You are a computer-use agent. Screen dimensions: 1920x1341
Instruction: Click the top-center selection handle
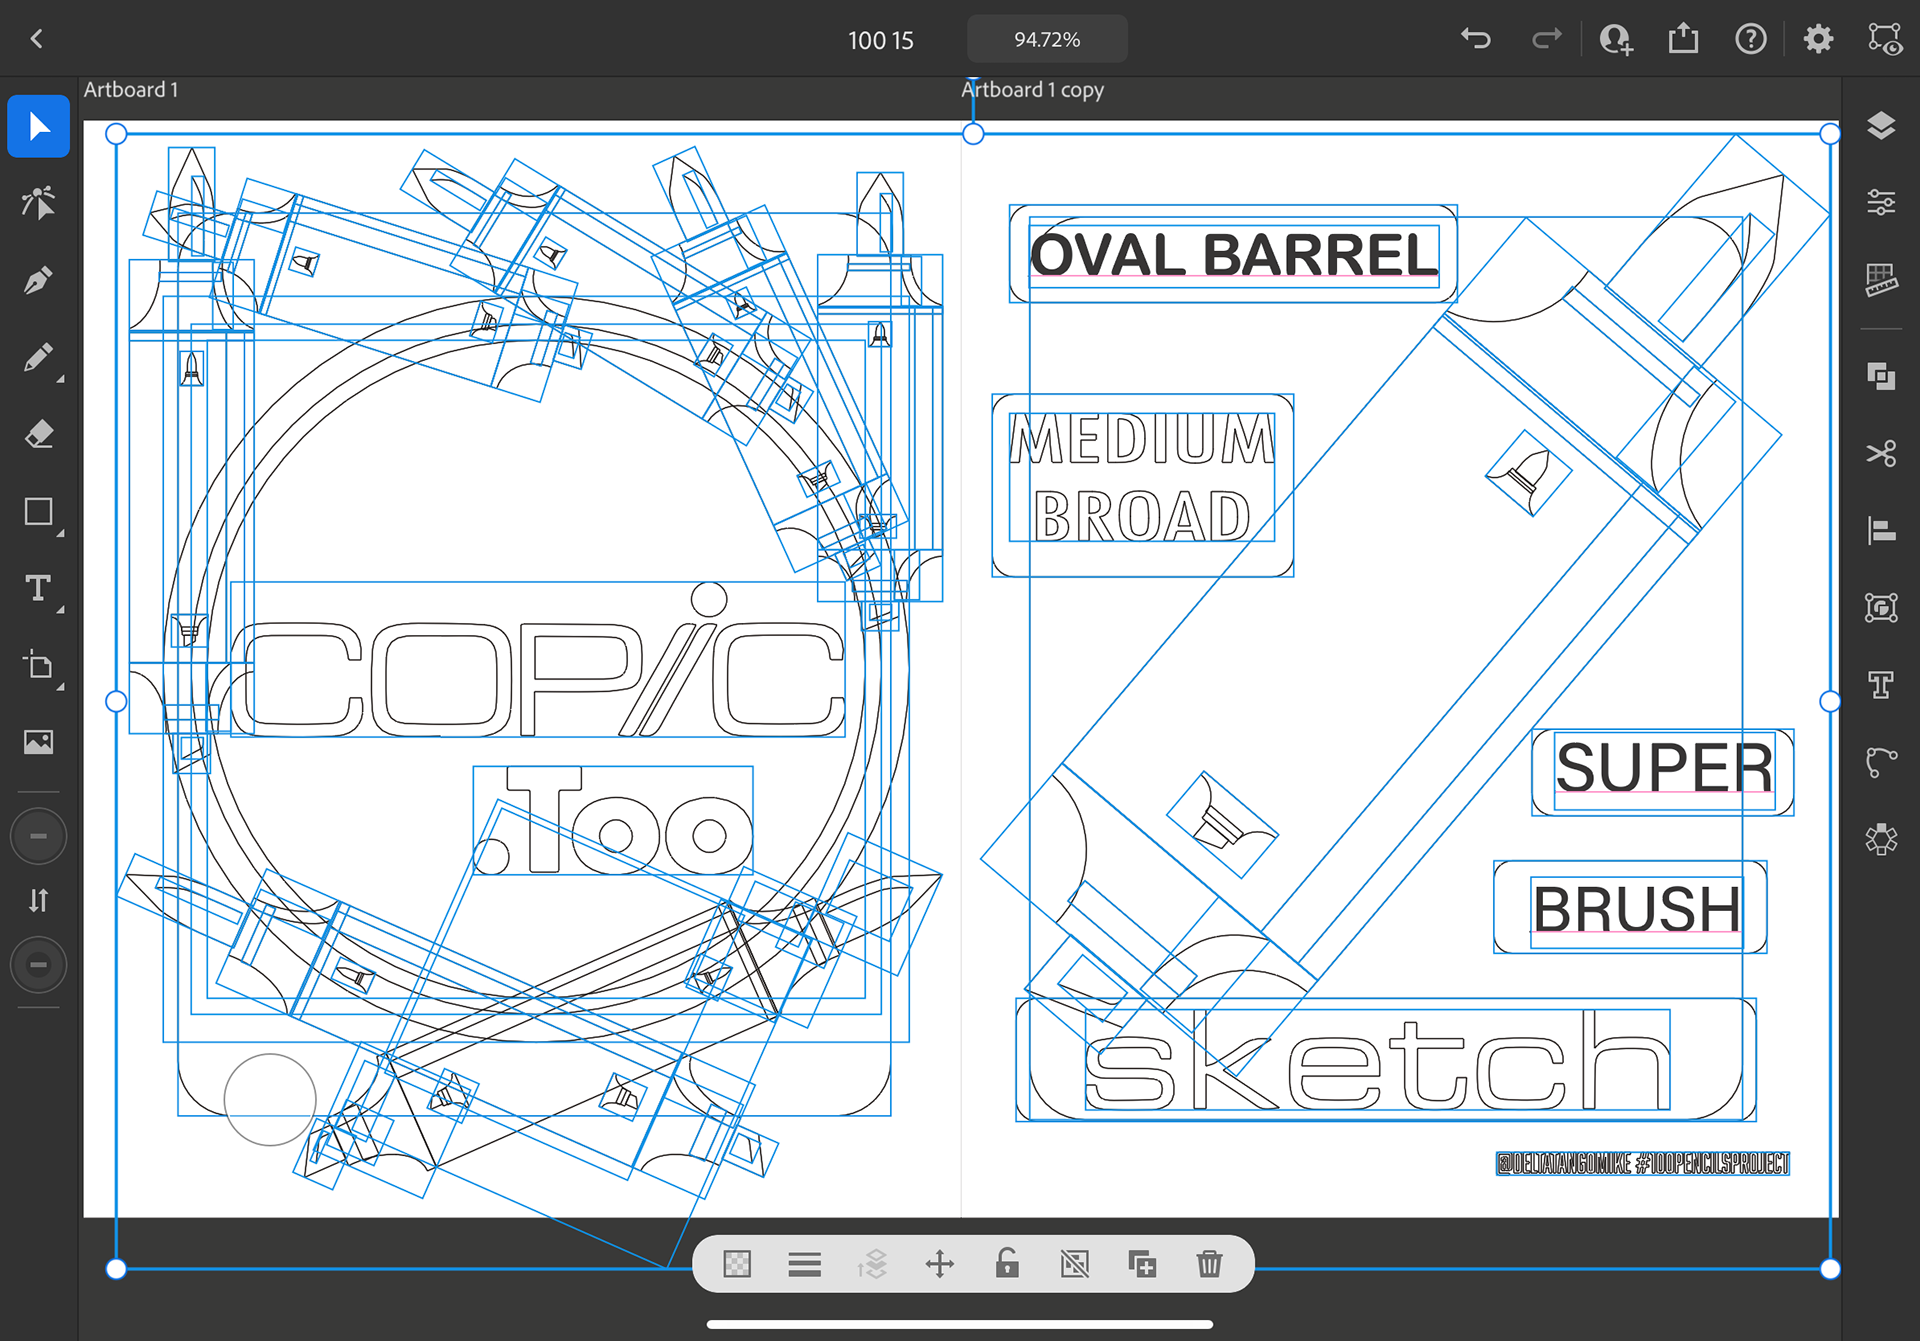pyautogui.click(x=973, y=134)
